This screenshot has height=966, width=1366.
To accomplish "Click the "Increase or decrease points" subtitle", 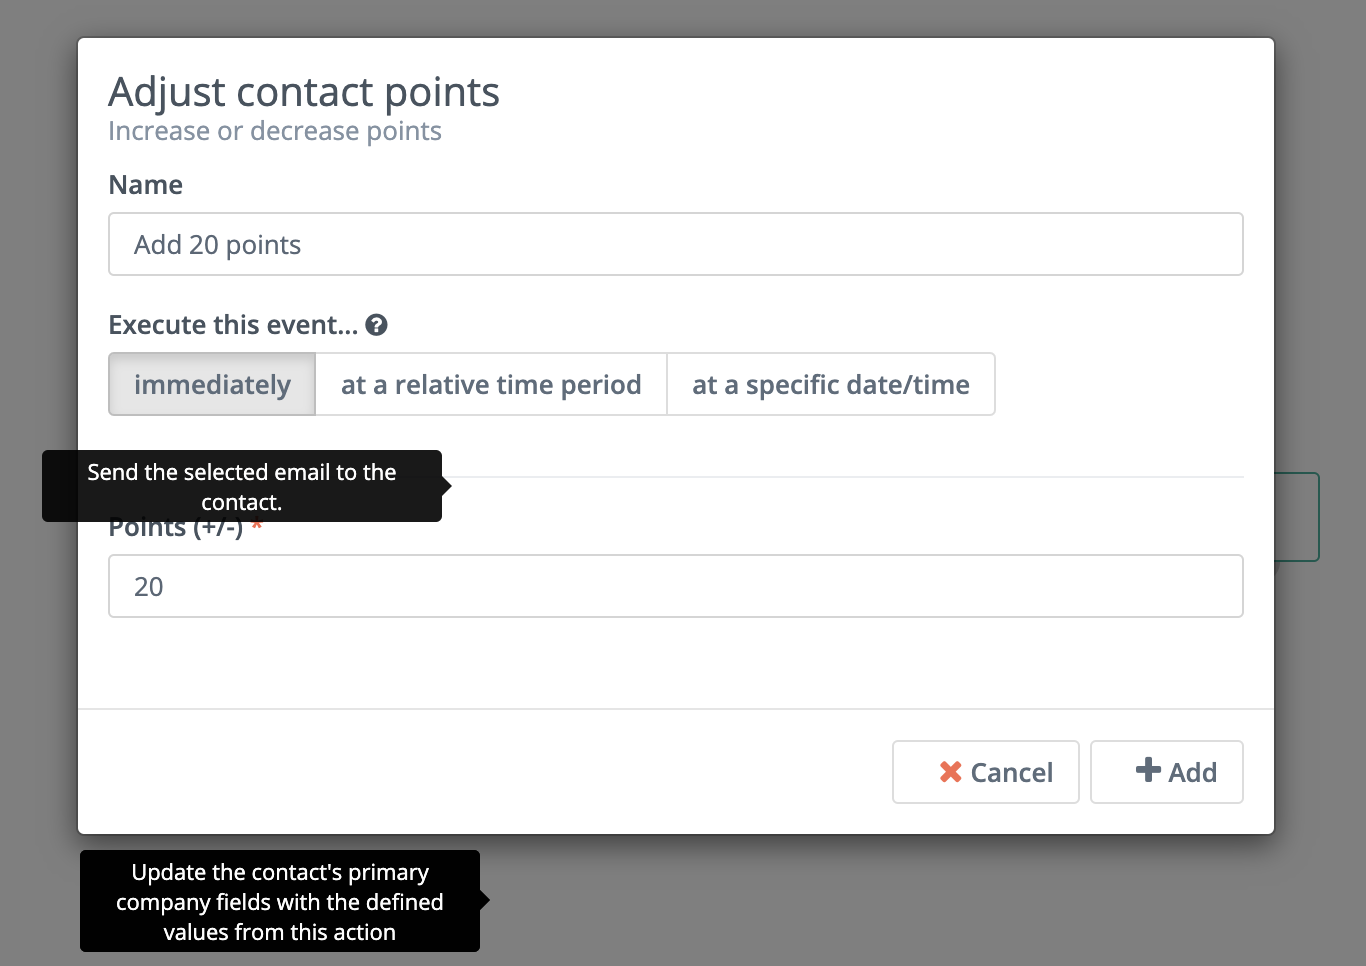I will pos(275,131).
